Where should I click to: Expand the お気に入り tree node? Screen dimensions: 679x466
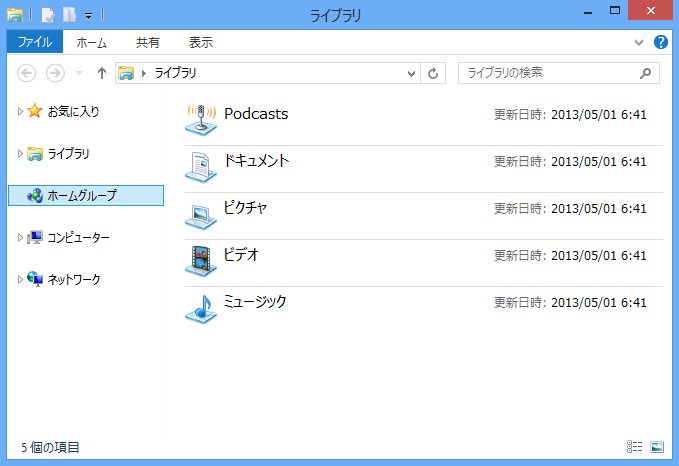coord(20,111)
